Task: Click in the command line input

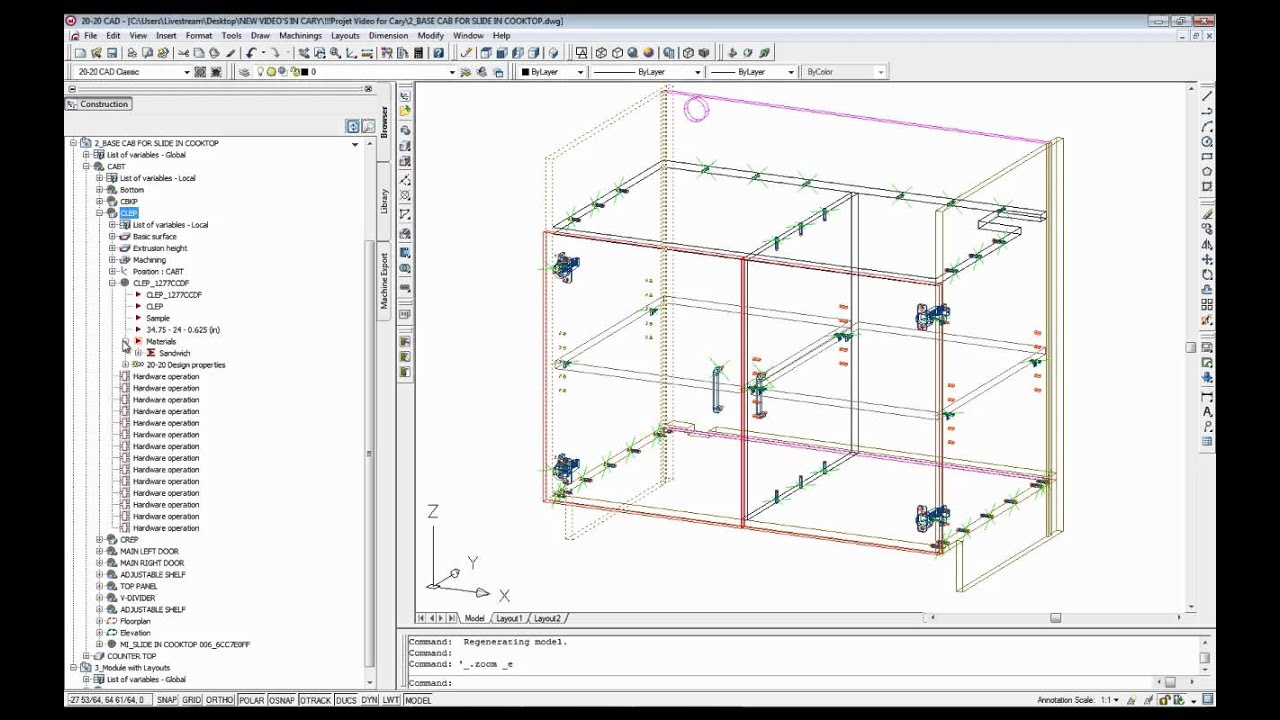Action: (800, 683)
